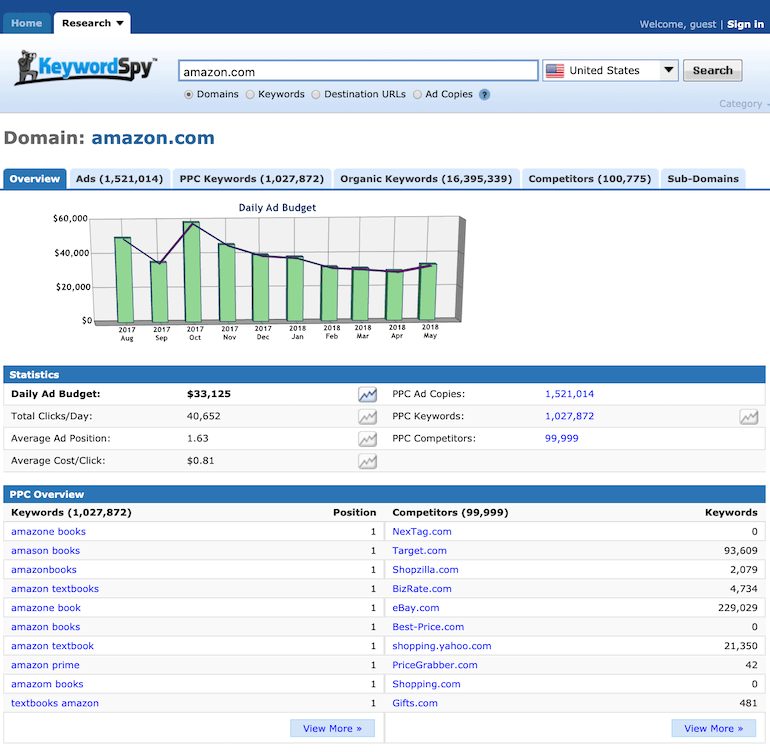Click the amazon.com domain heading link
The height and width of the screenshot is (752, 770).
[153, 138]
